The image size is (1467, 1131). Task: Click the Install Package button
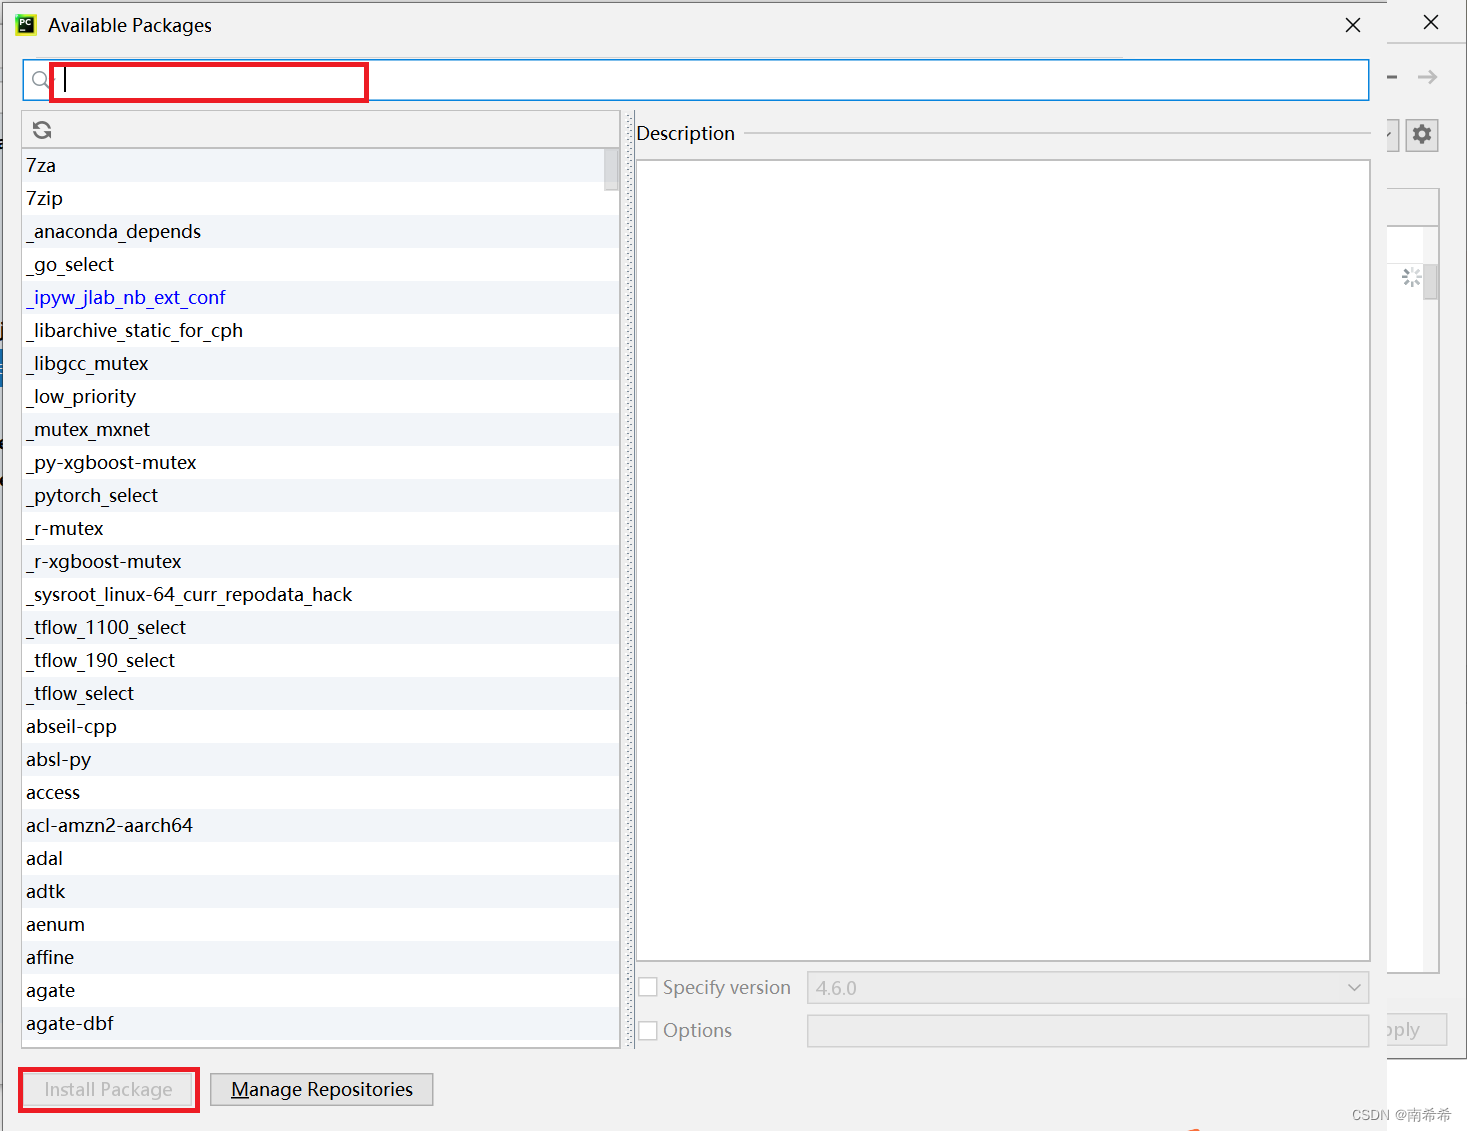(x=107, y=1089)
